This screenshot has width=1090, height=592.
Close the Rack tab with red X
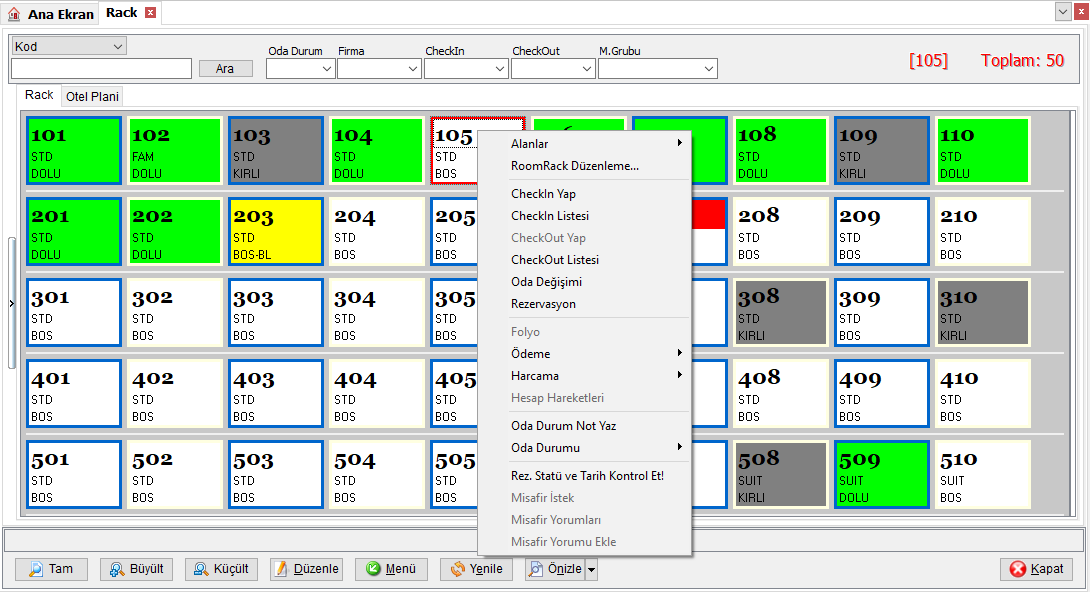150,13
